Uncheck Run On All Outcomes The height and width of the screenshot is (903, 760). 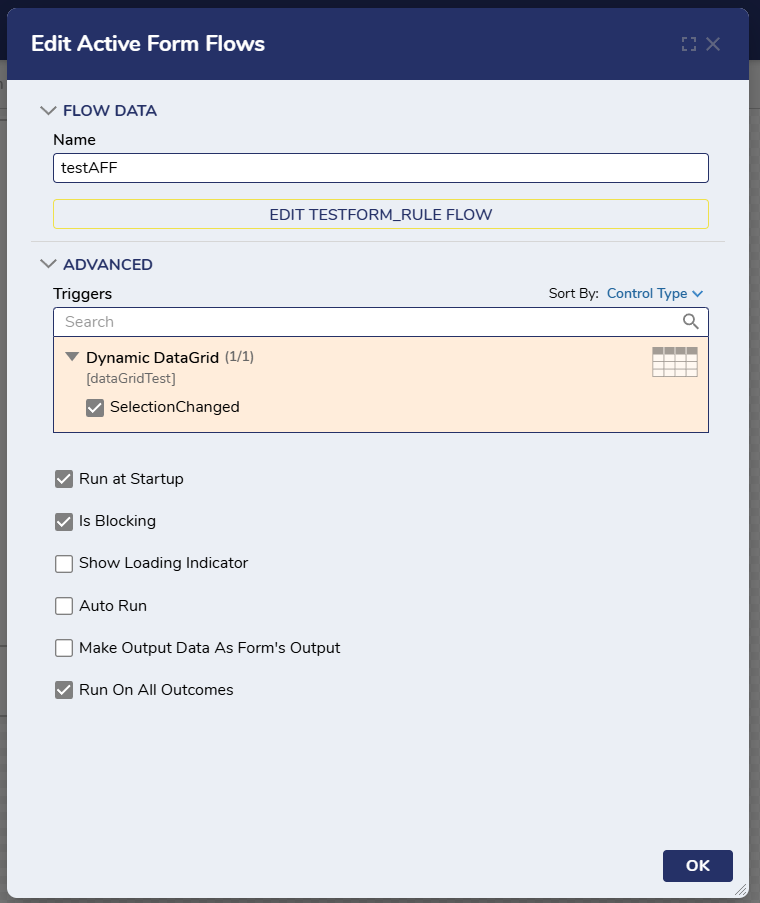click(x=64, y=690)
